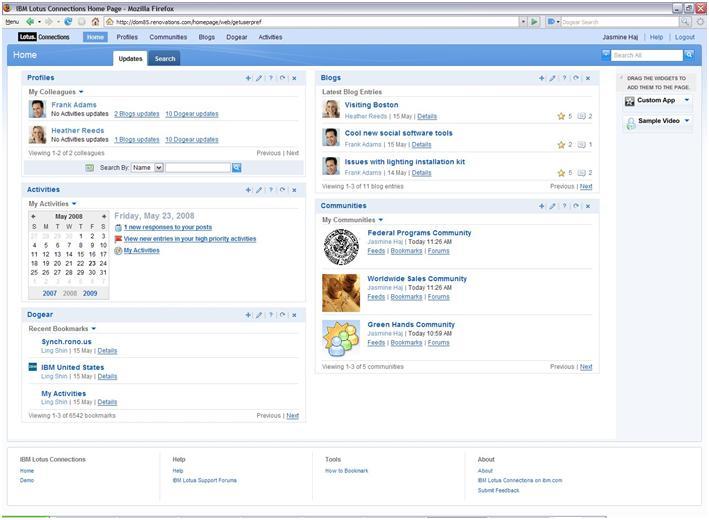Select May 23 in the calendar
This screenshot has height=520, width=709.
(92, 263)
